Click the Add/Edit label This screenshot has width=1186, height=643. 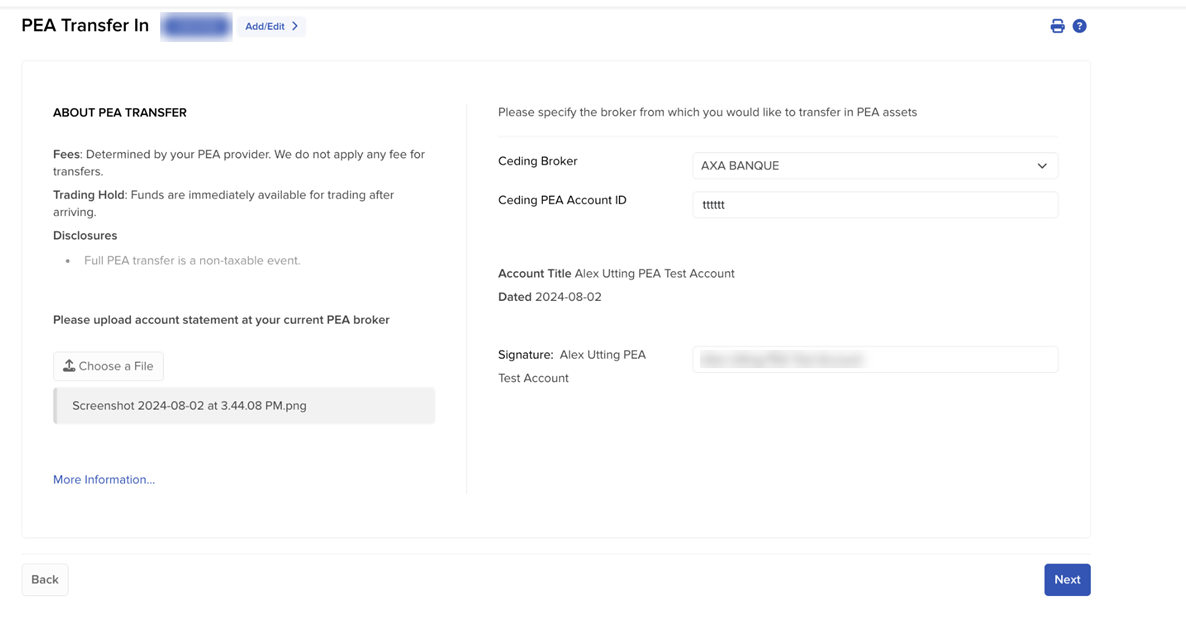pos(265,26)
